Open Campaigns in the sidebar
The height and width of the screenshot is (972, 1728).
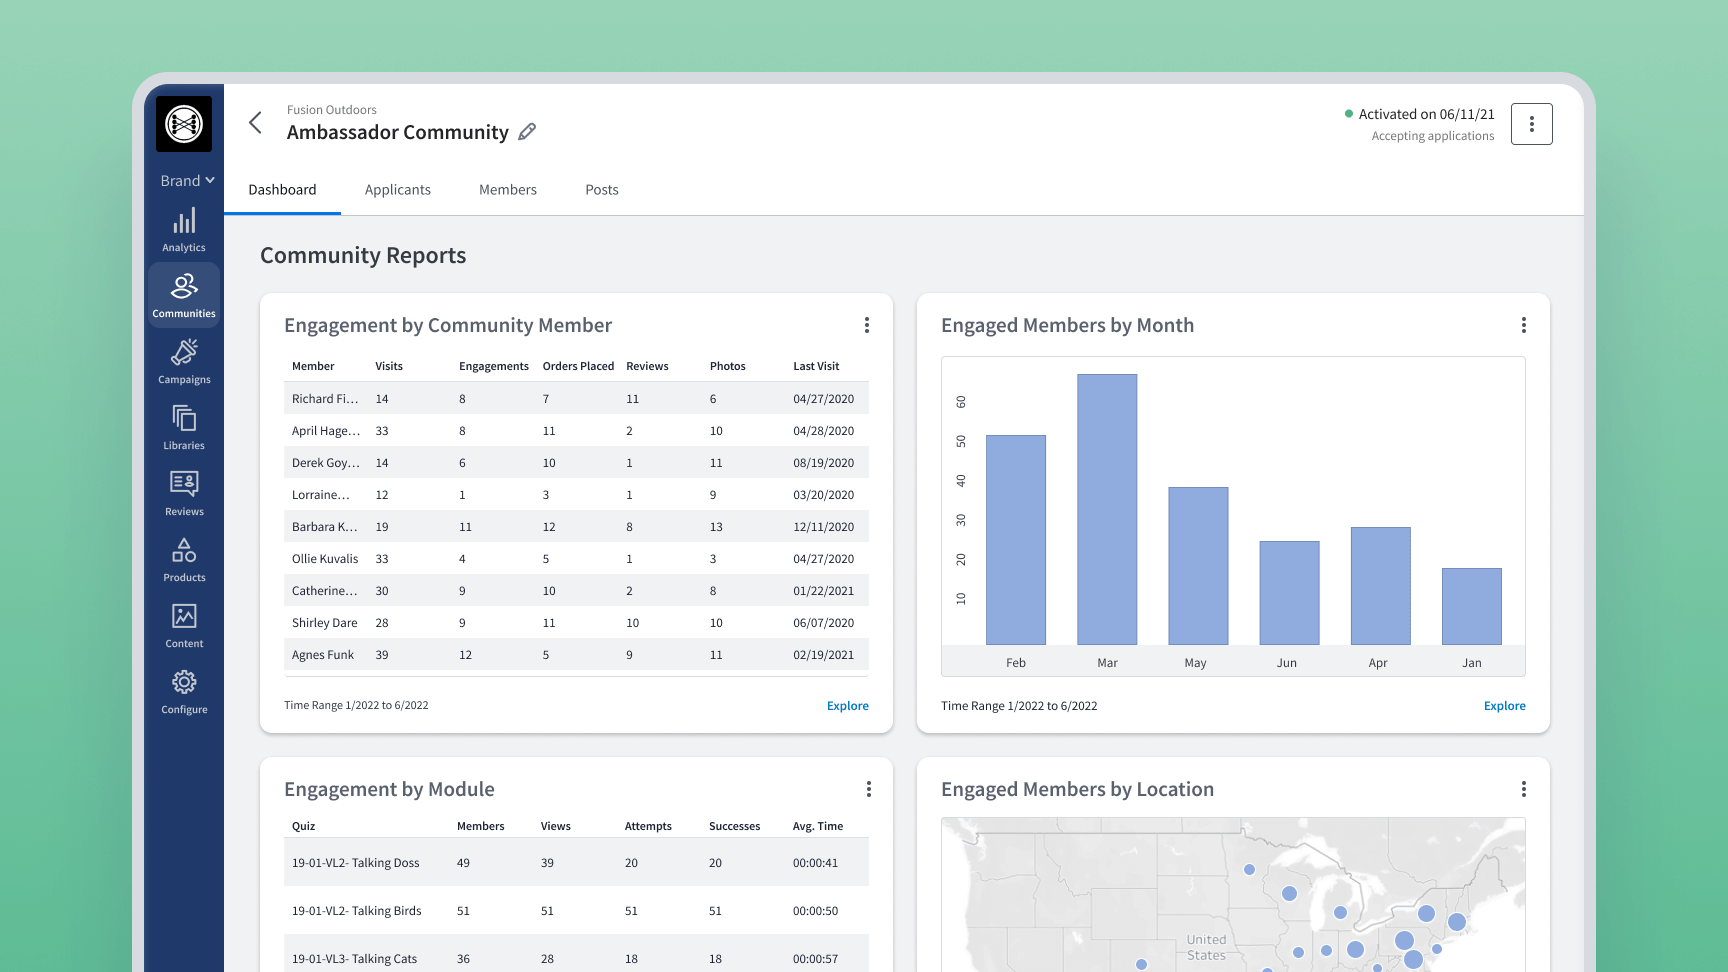point(184,362)
